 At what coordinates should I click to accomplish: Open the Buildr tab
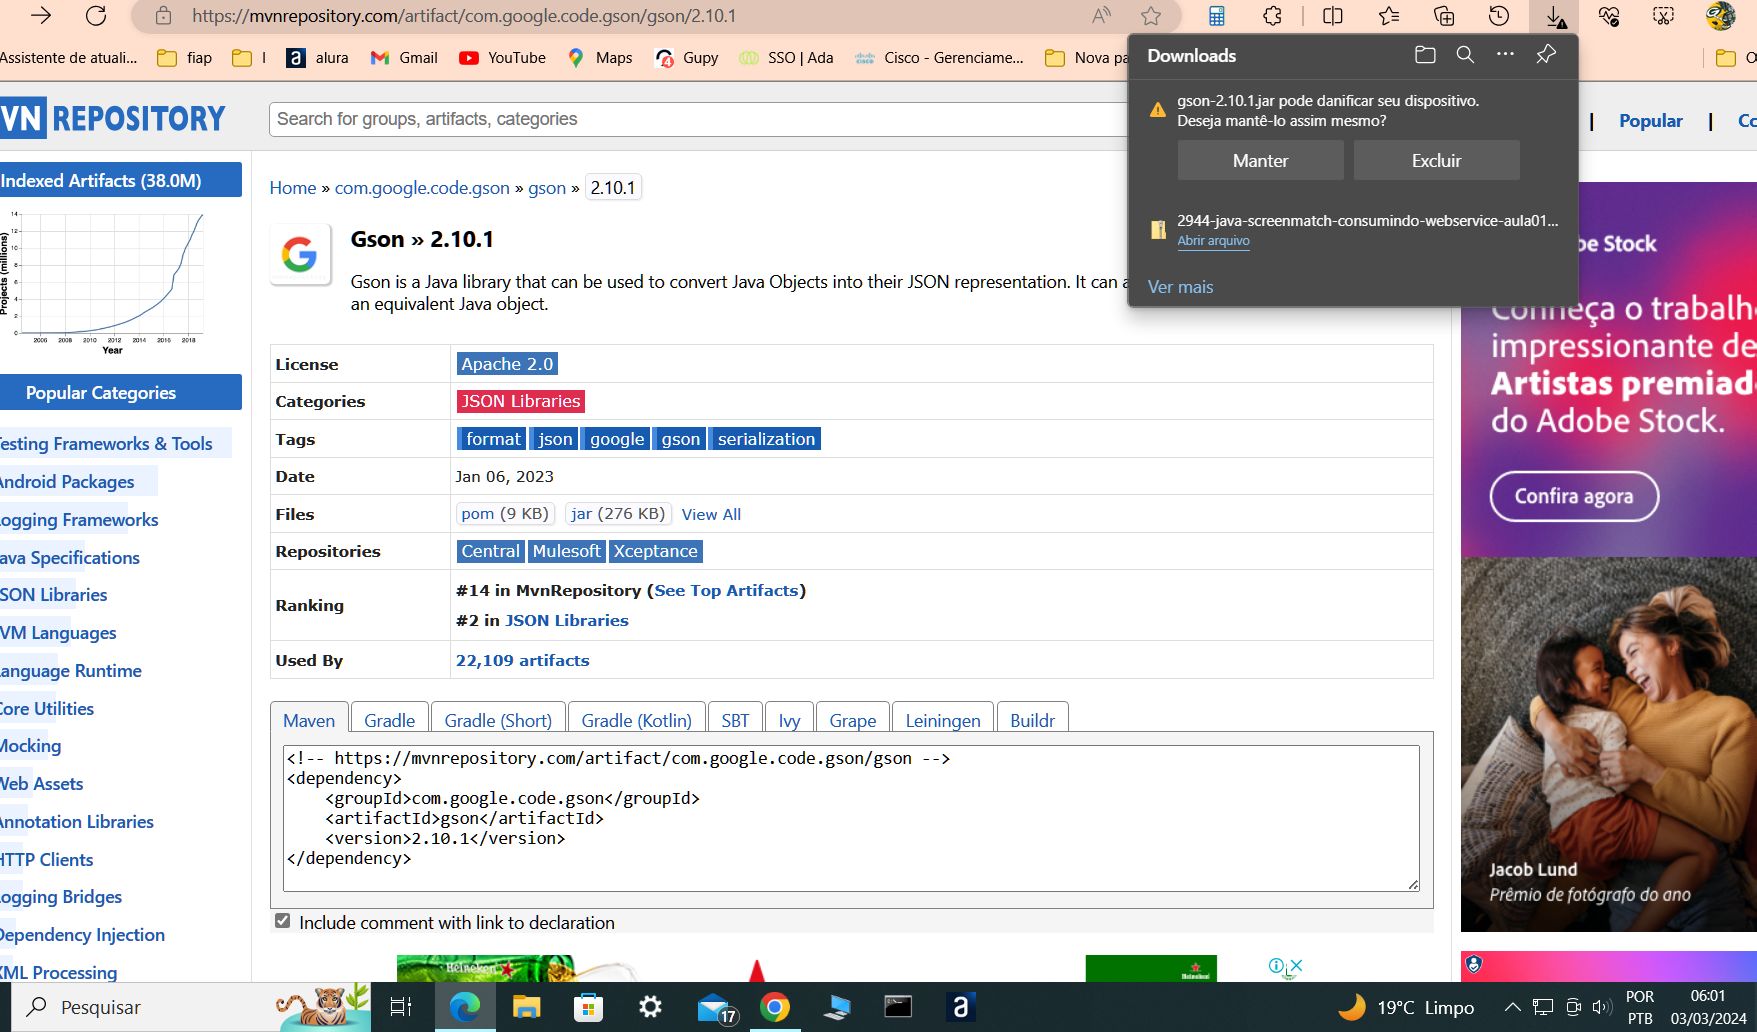[1032, 720]
